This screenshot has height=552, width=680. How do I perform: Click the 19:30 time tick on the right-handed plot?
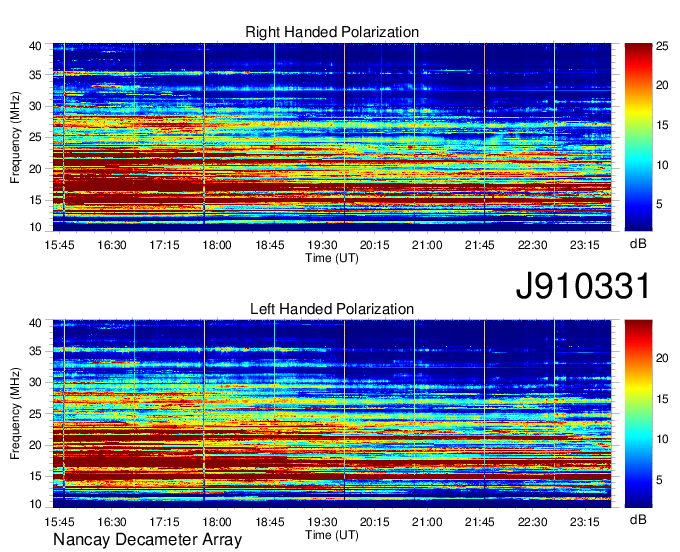(x=322, y=245)
